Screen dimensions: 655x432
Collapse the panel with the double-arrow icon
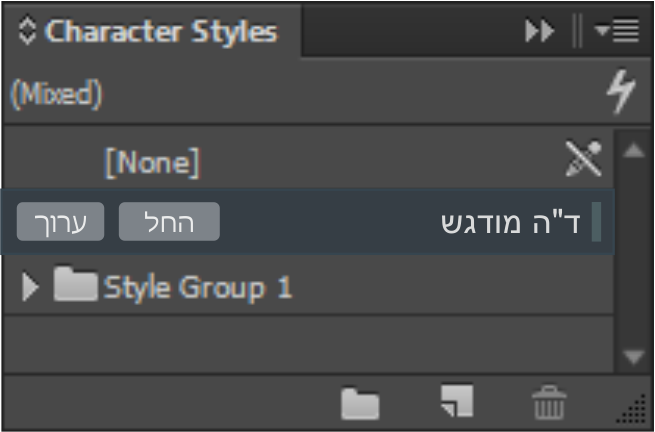coord(540,32)
